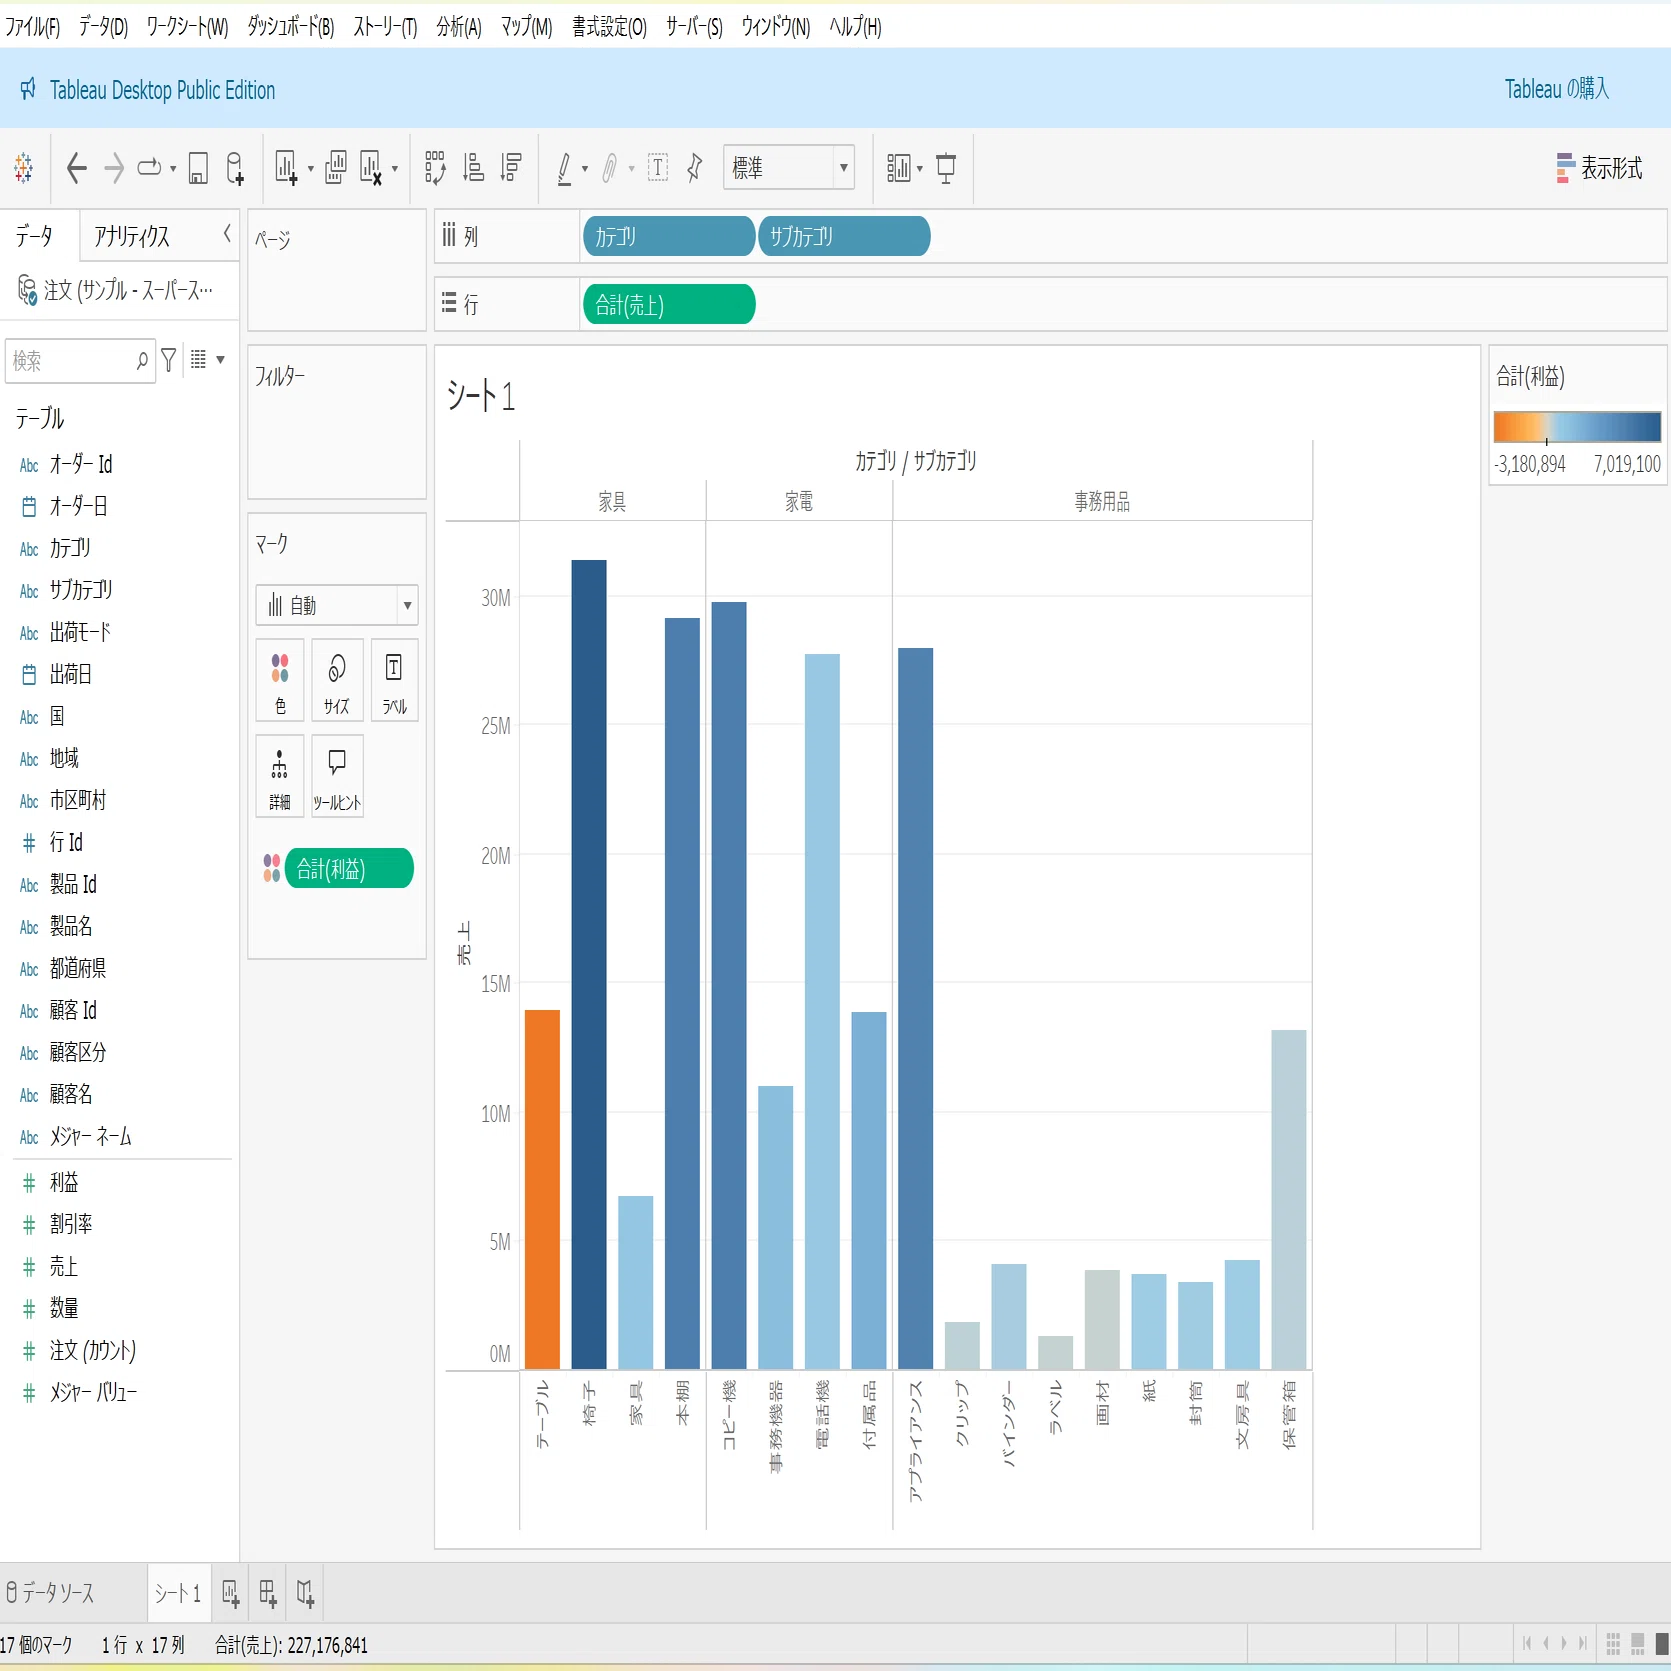Click the dark blue 椅子 bar
The width and height of the screenshot is (1671, 1671).
point(589,964)
